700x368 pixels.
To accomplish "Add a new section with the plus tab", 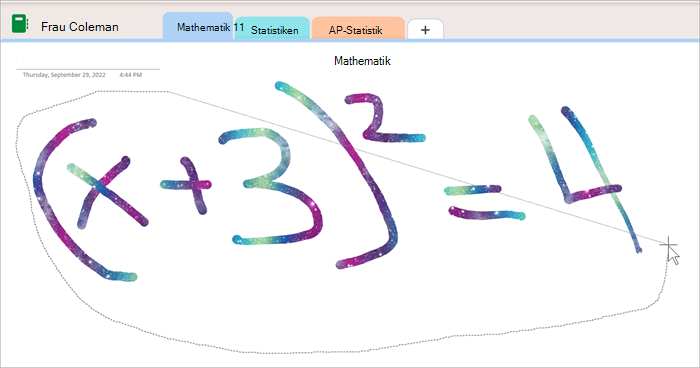I will coord(425,29).
